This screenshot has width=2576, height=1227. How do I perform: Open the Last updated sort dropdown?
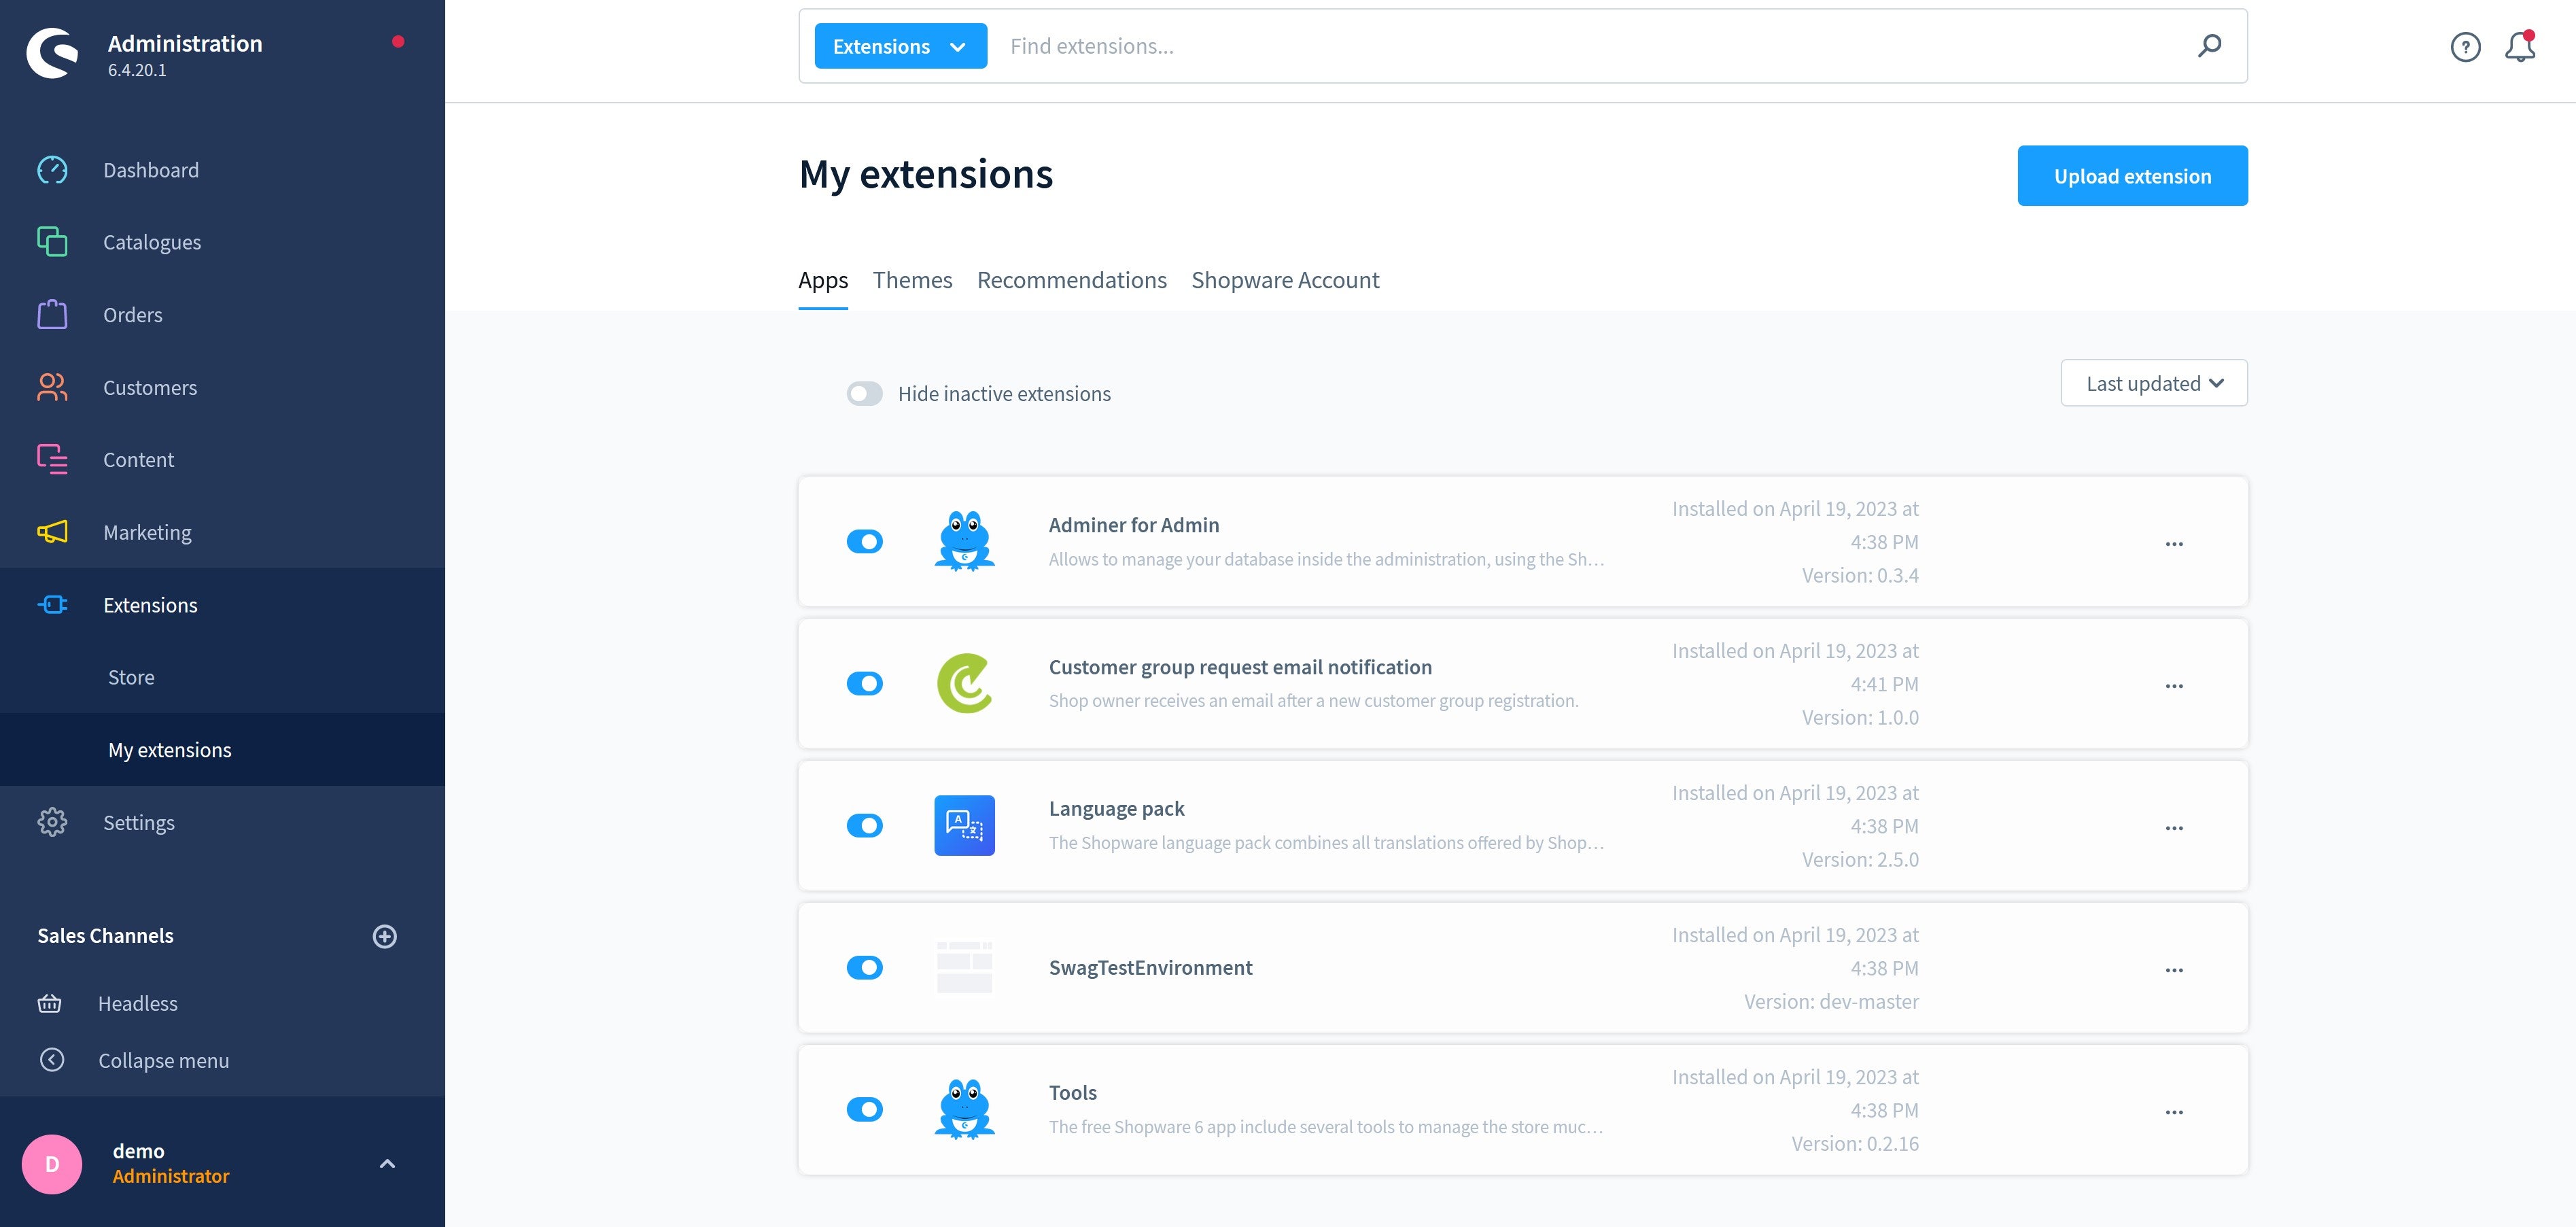2154,383
